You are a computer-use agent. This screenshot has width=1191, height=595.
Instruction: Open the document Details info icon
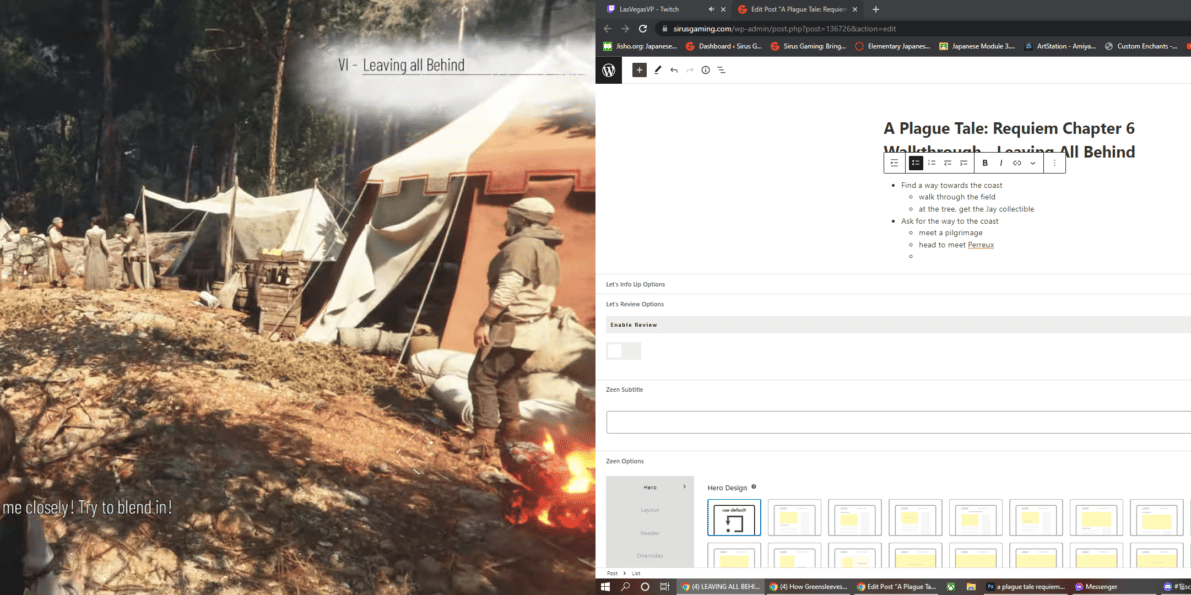[x=706, y=70]
